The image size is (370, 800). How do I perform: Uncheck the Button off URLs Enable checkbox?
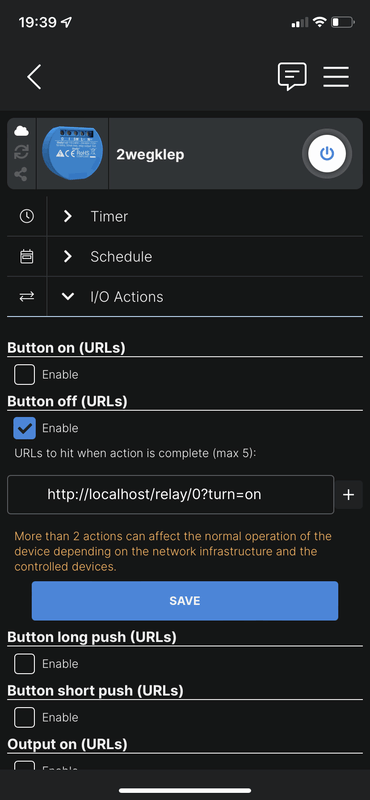coord(24,428)
